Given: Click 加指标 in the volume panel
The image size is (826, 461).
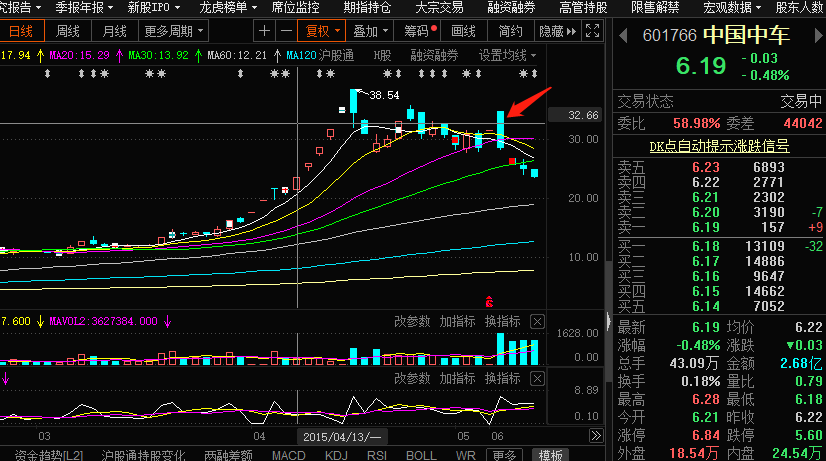Looking at the screenshot, I should coord(457,321).
